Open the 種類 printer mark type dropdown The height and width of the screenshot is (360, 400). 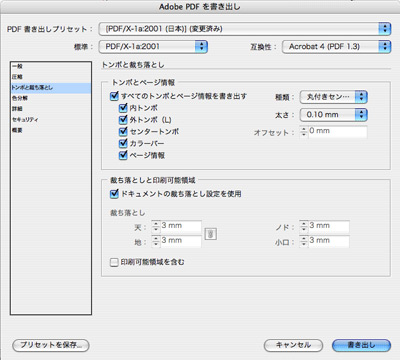pos(334,97)
